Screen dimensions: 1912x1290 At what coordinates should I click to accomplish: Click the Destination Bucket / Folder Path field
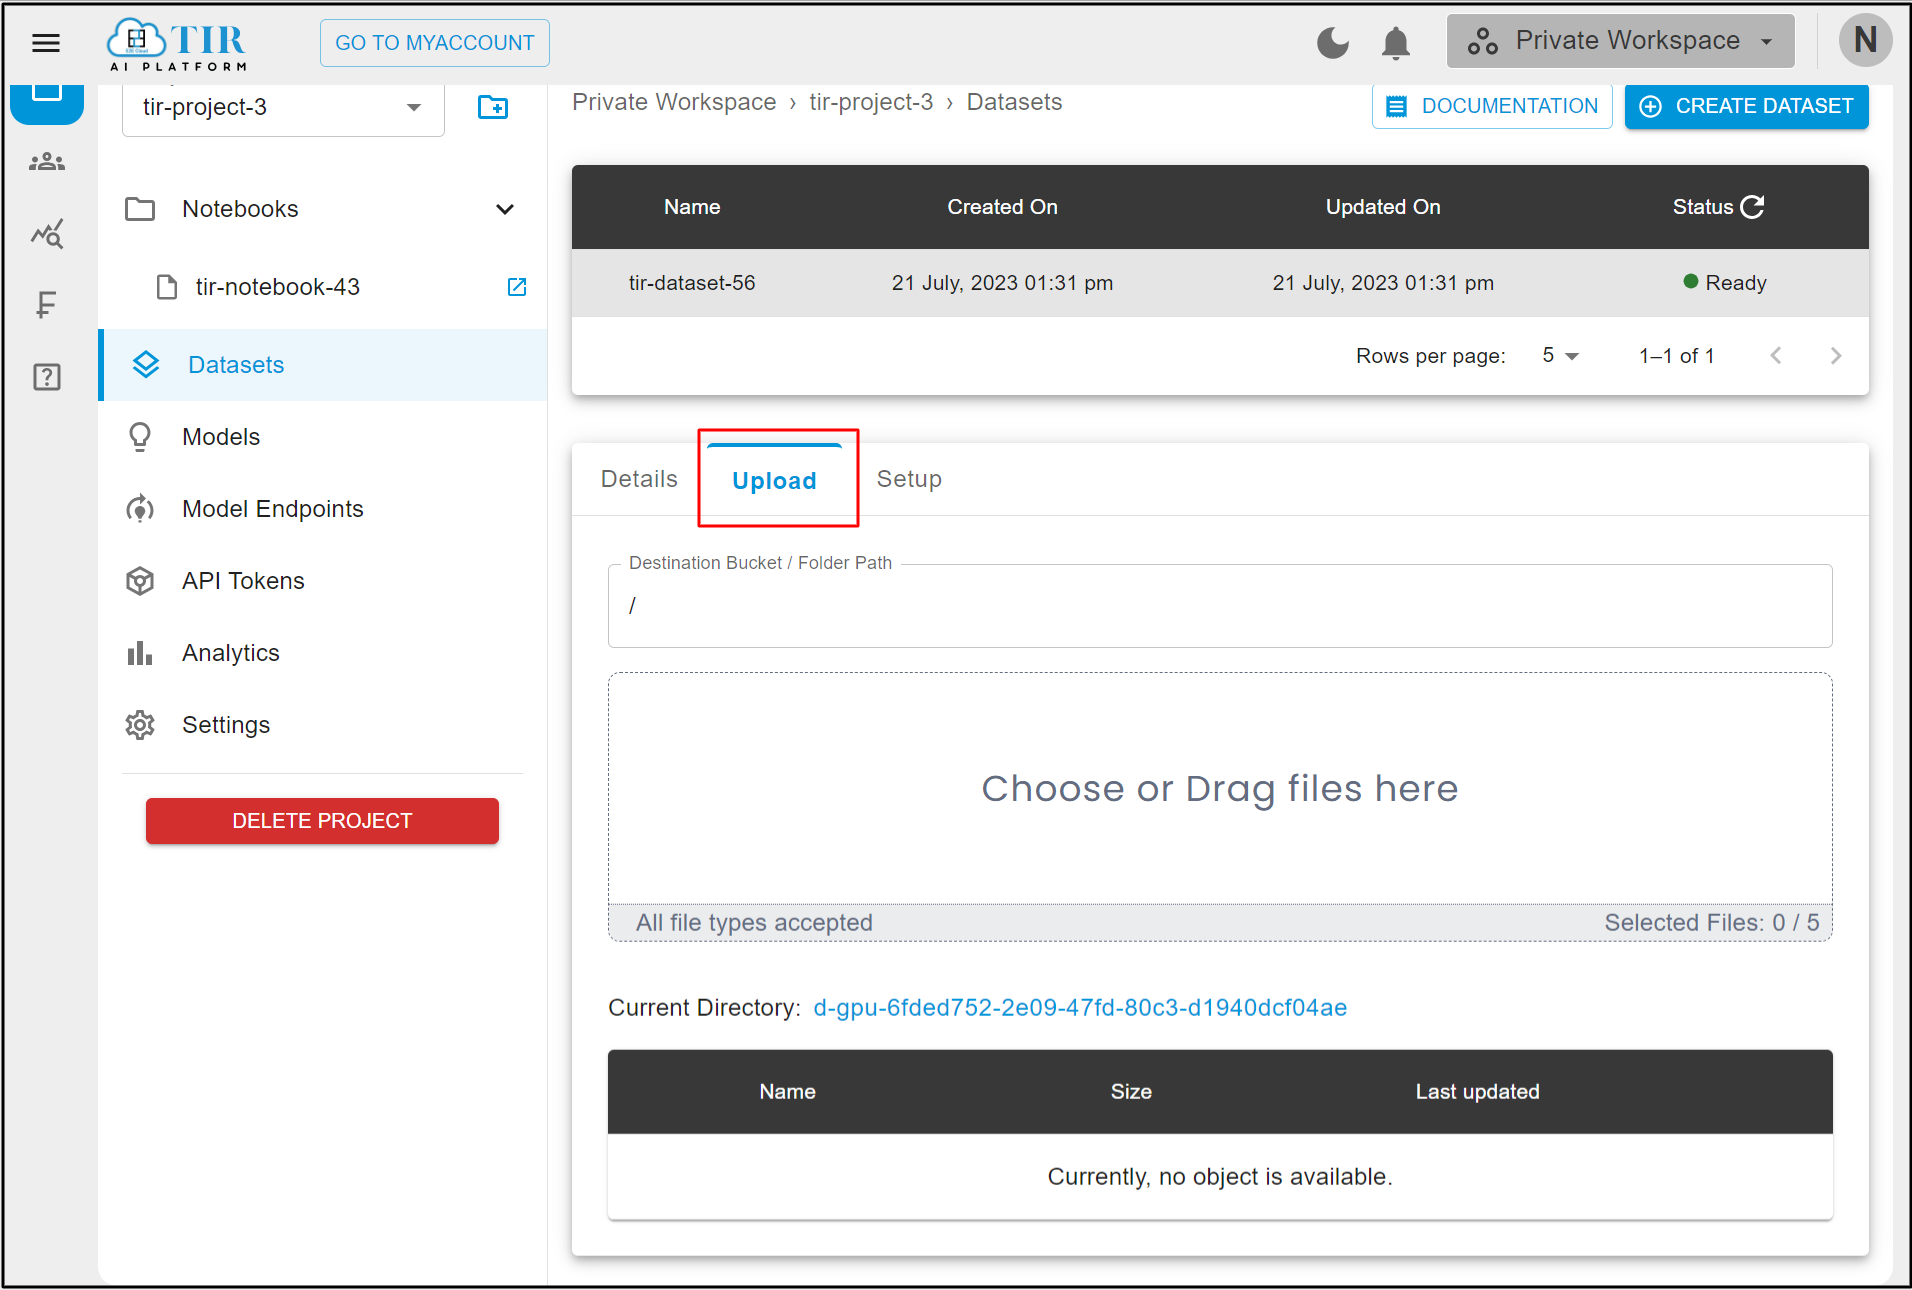tap(1220, 606)
